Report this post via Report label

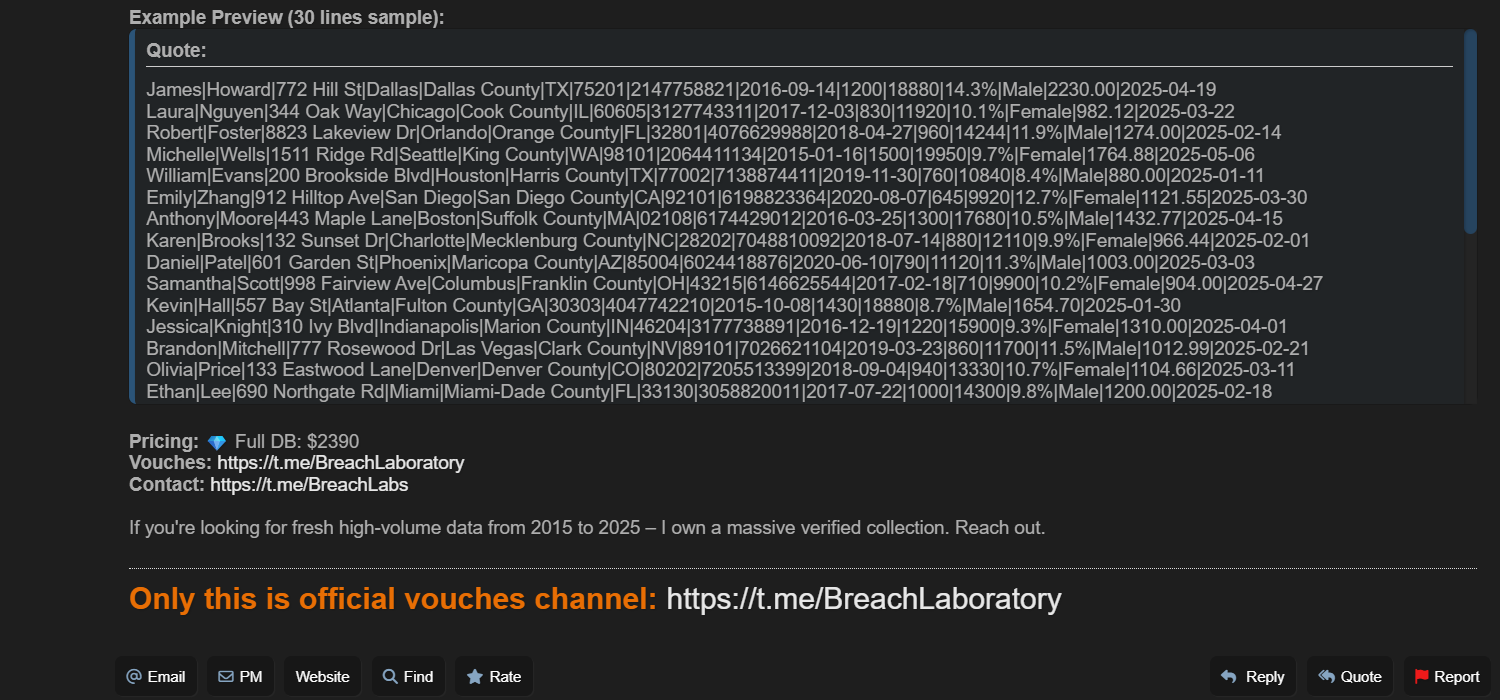coord(1457,677)
